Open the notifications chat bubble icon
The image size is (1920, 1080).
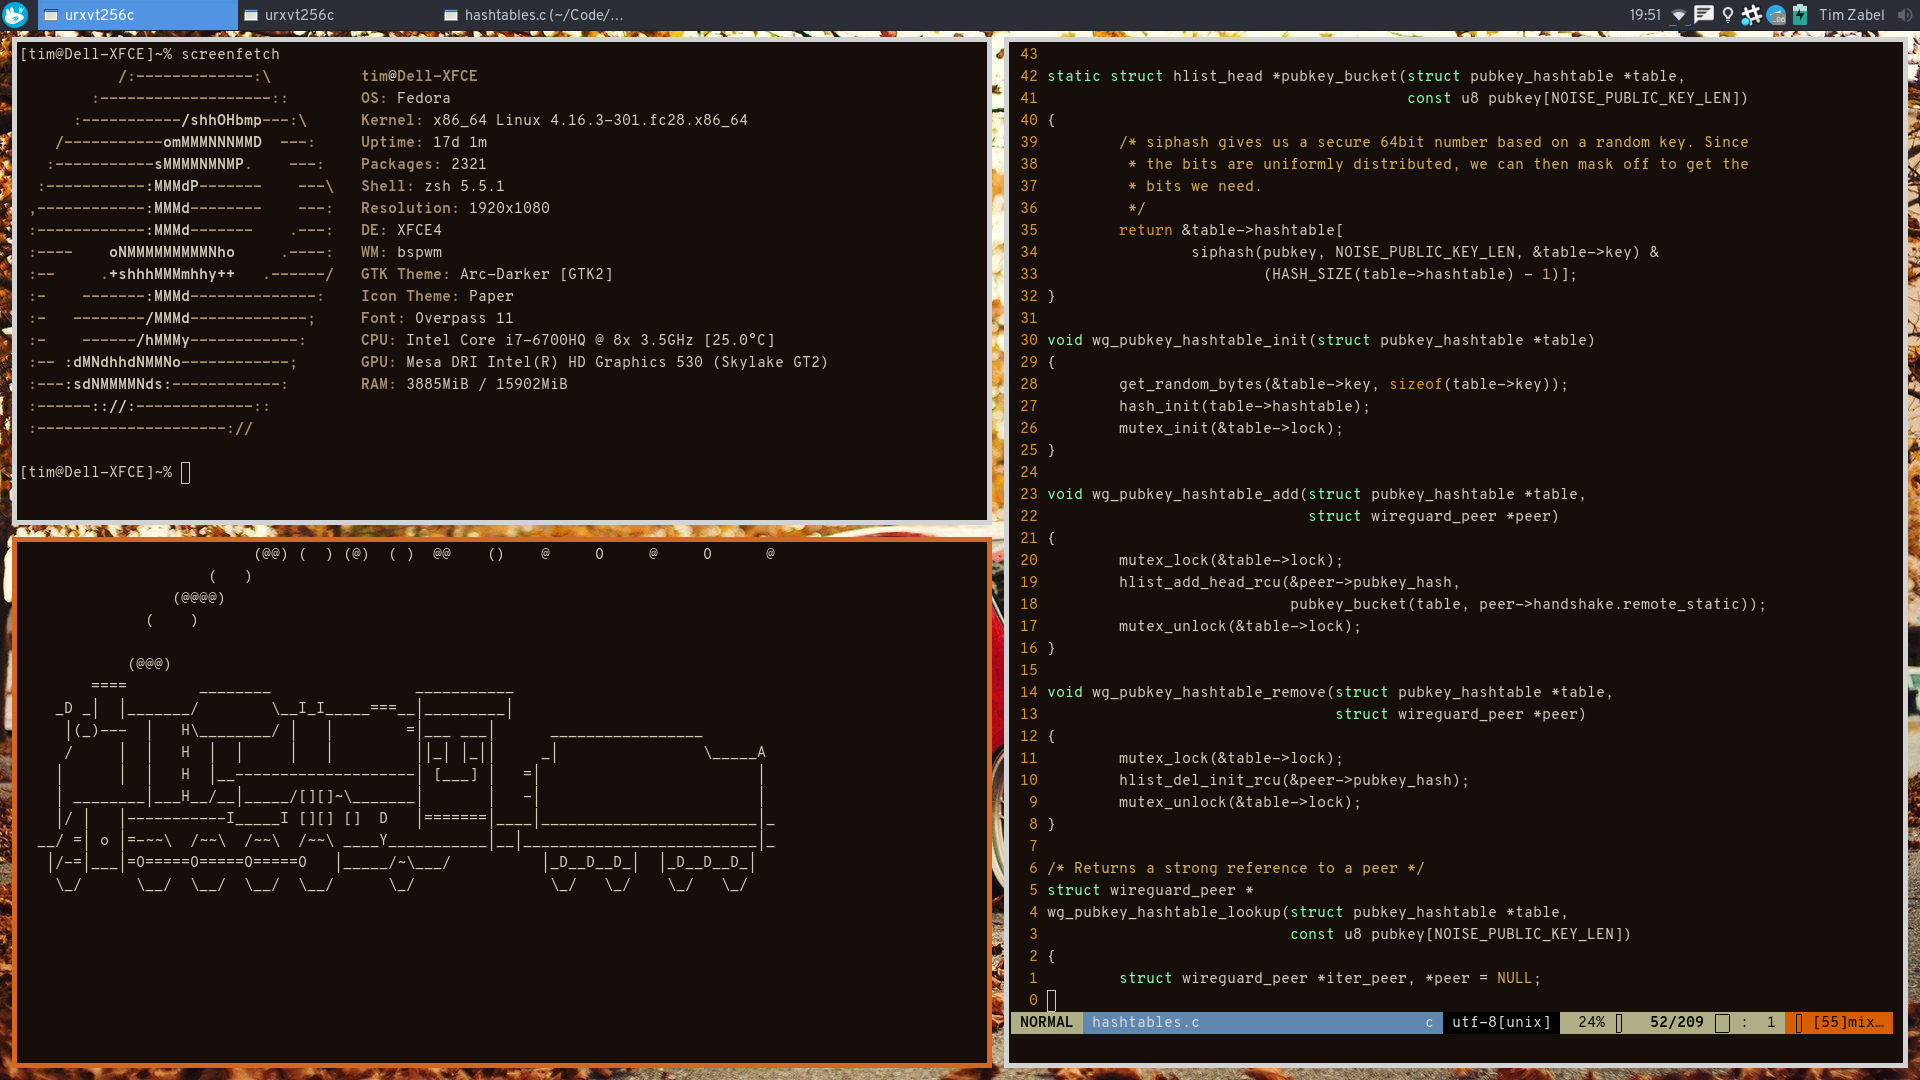tap(1703, 15)
